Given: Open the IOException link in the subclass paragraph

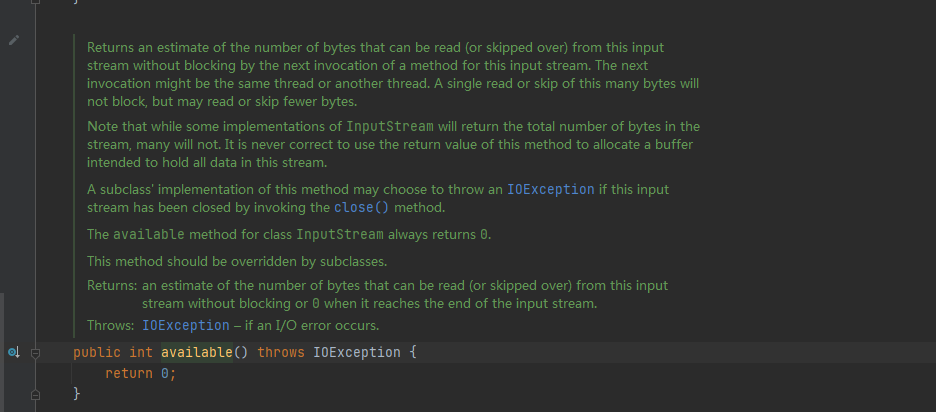Looking at the screenshot, I should [x=550, y=189].
